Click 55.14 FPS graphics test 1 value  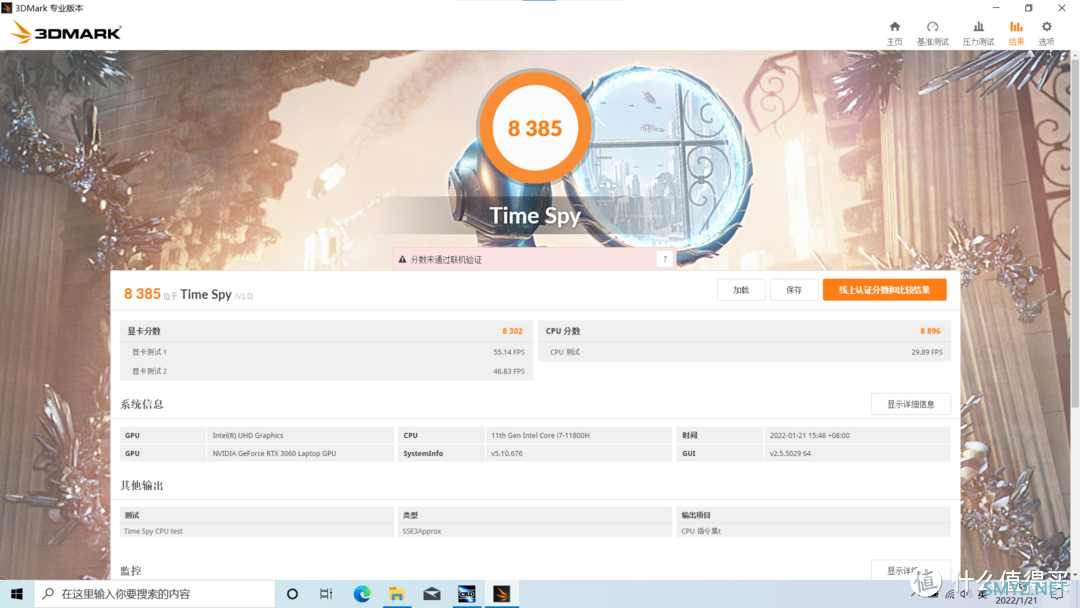click(508, 352)
